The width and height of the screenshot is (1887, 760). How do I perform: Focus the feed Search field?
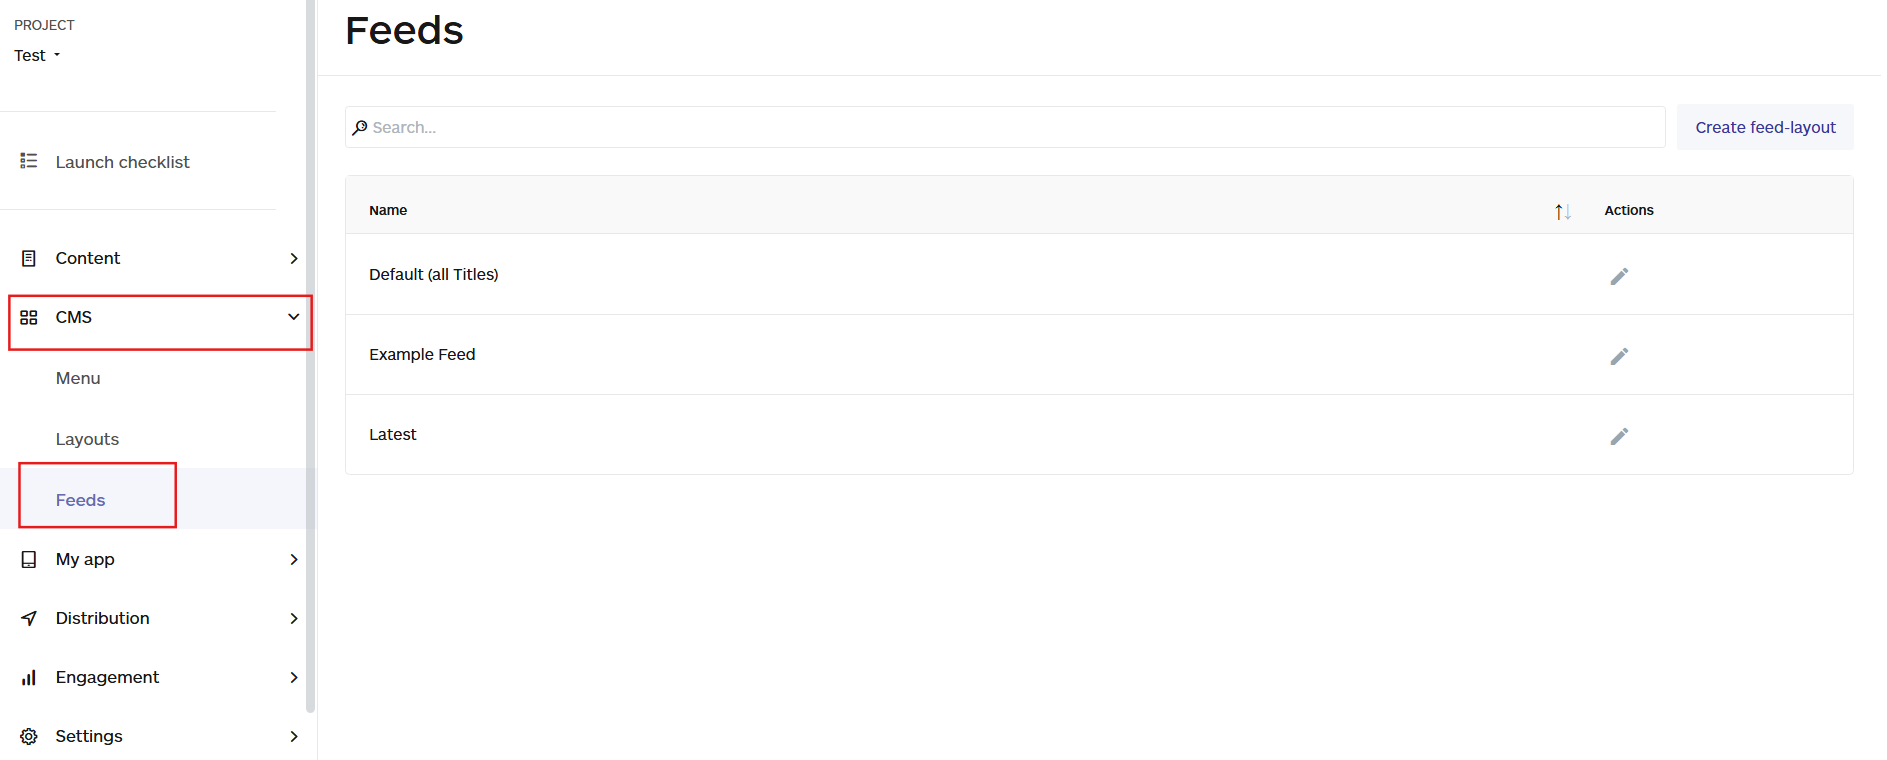[1005, 127]
